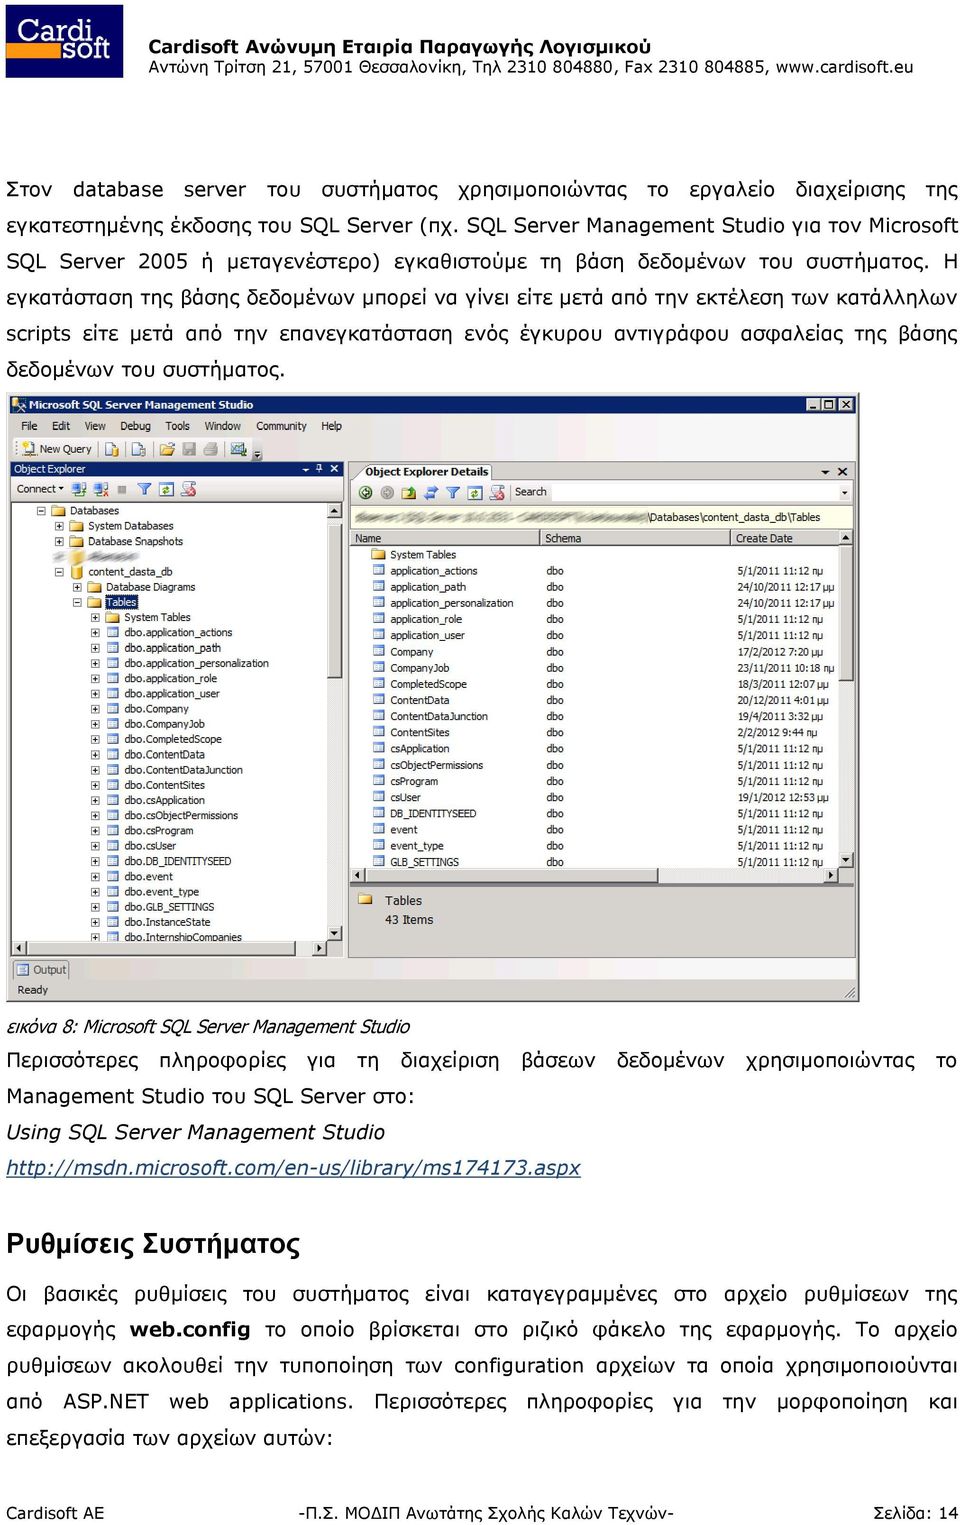Select the dbo.ContentData tree item
This screenshot has width=960, height=1525.
(164, 755)
